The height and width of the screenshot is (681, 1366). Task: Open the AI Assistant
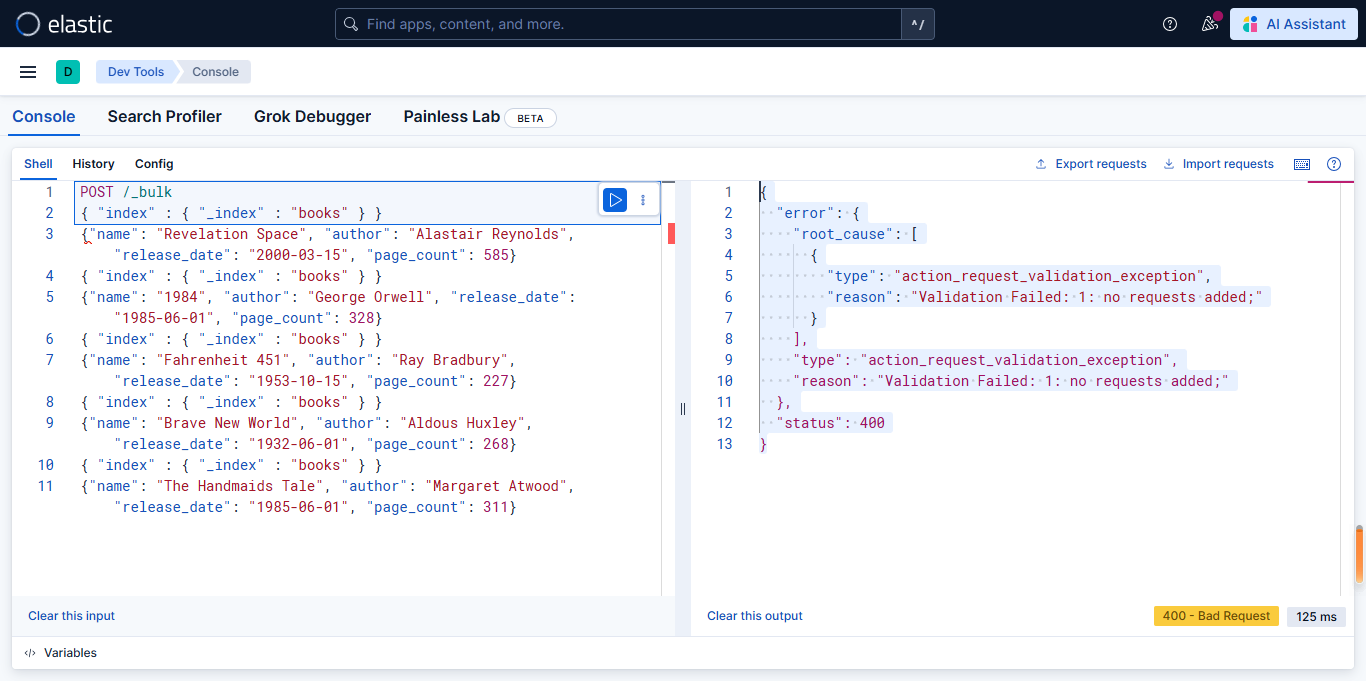(1293, 24)
